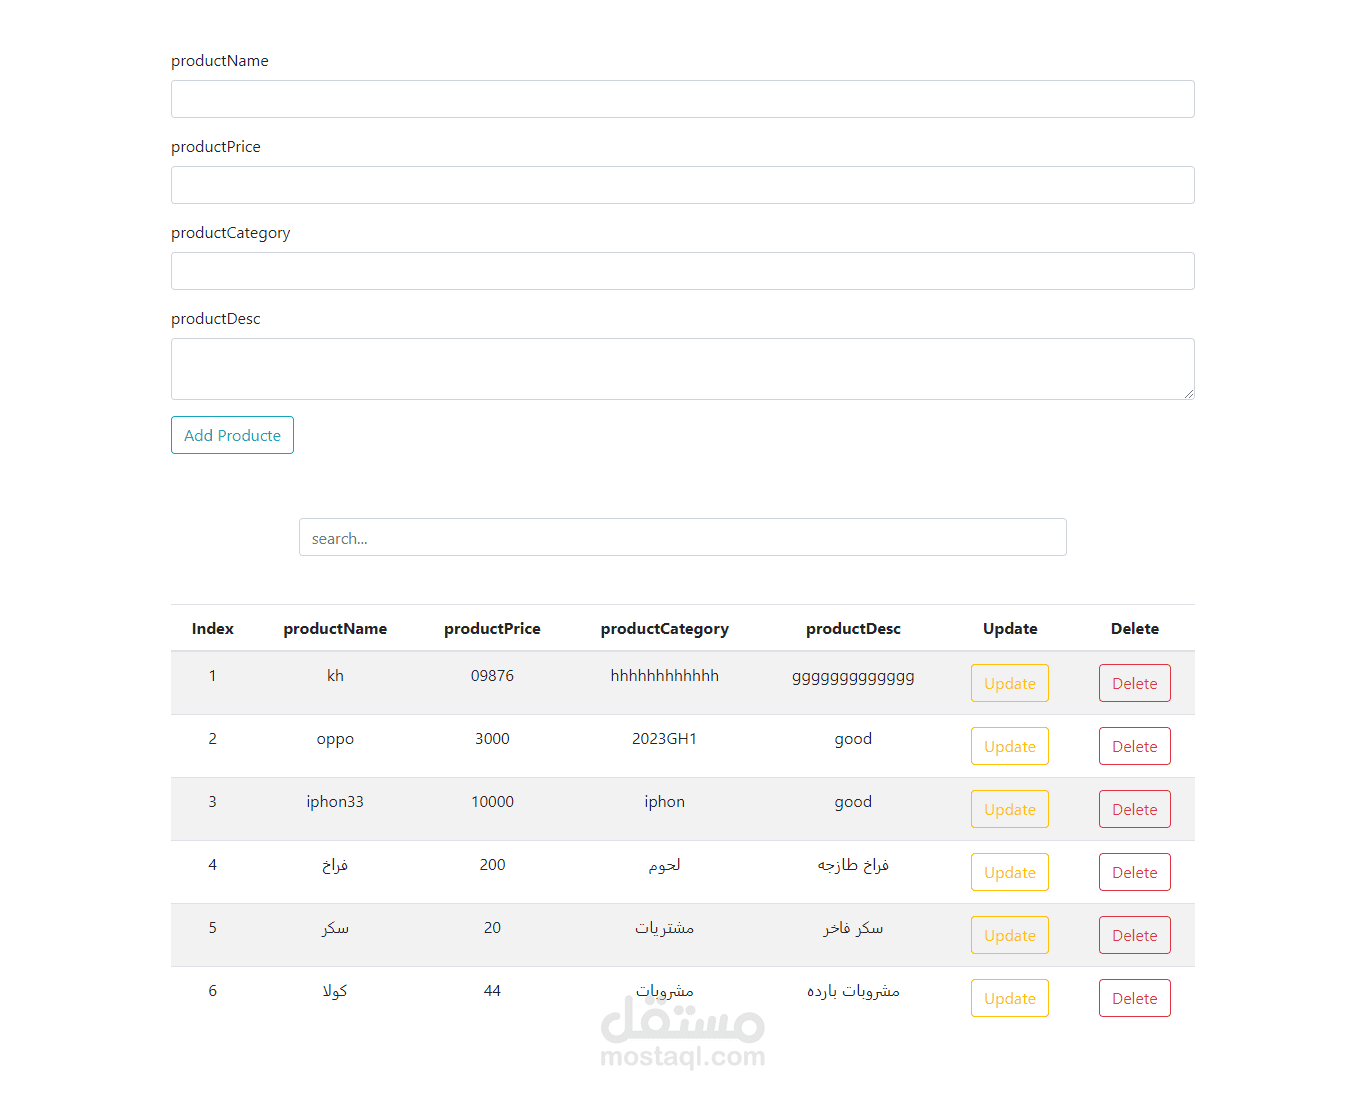Delete the iphon33 product
The height and width of the screenshot is (1093, 1366).
(1134, 809)
